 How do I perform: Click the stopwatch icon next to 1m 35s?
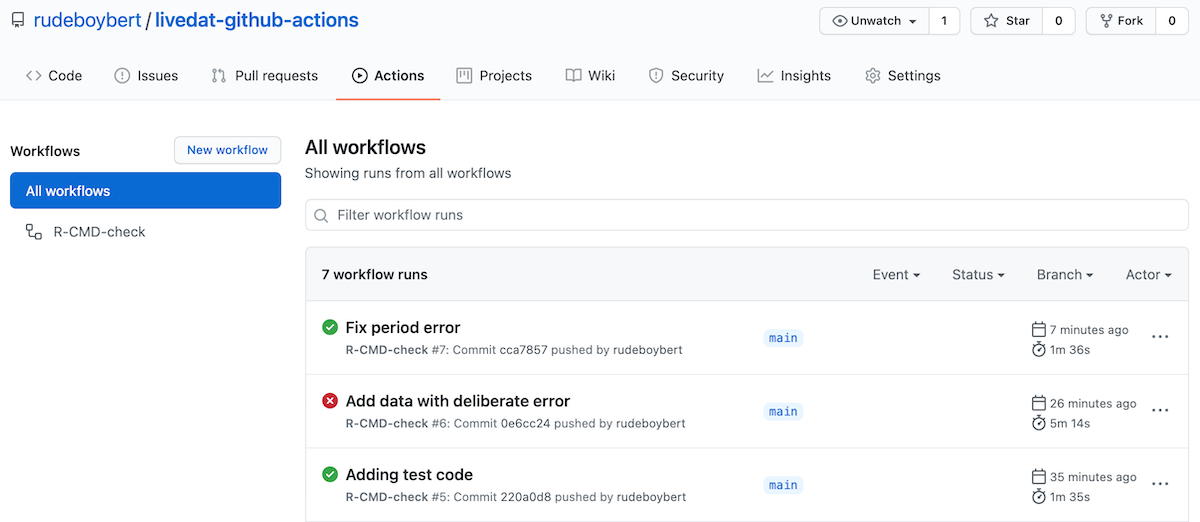pyautogui.click(x=1038, y=497)
